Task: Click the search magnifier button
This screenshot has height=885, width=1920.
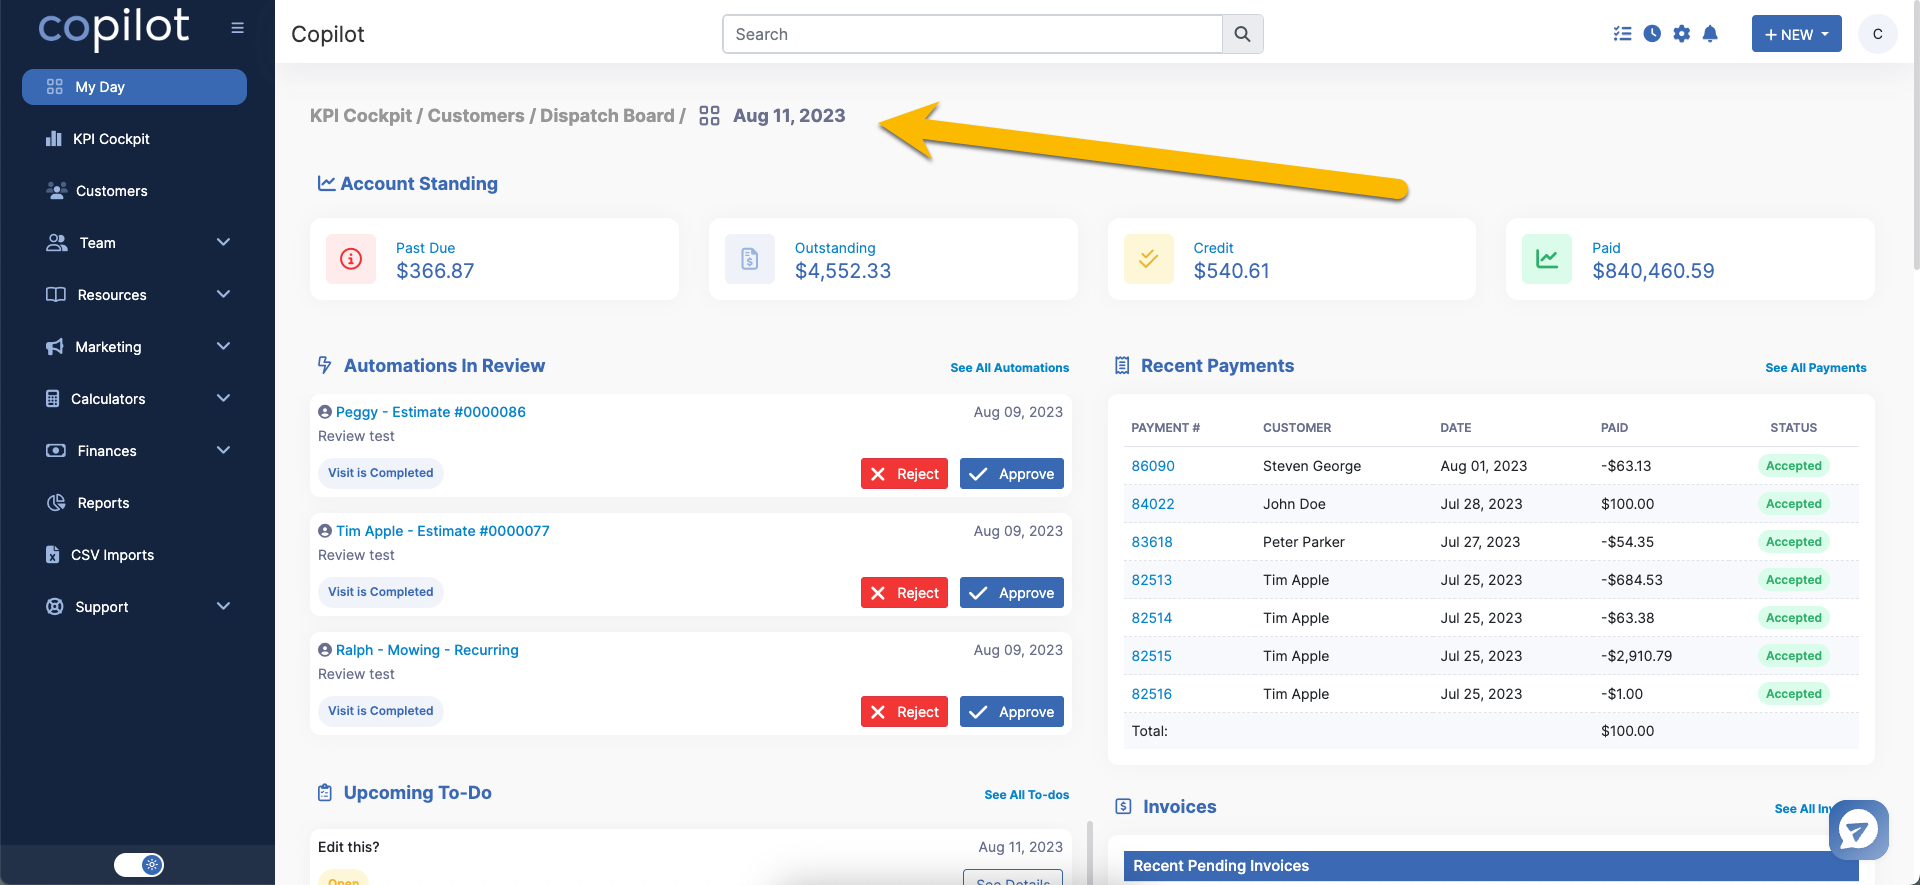Action: tap(1242, 34)
